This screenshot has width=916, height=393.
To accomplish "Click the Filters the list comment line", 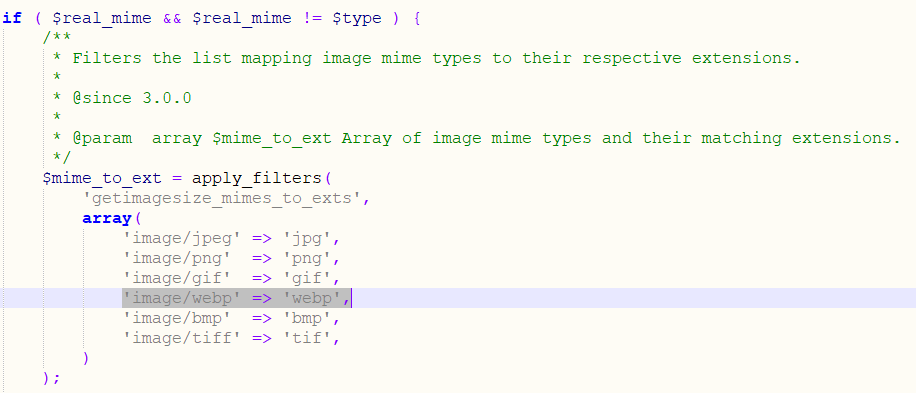I will click(x=426, y=58).
